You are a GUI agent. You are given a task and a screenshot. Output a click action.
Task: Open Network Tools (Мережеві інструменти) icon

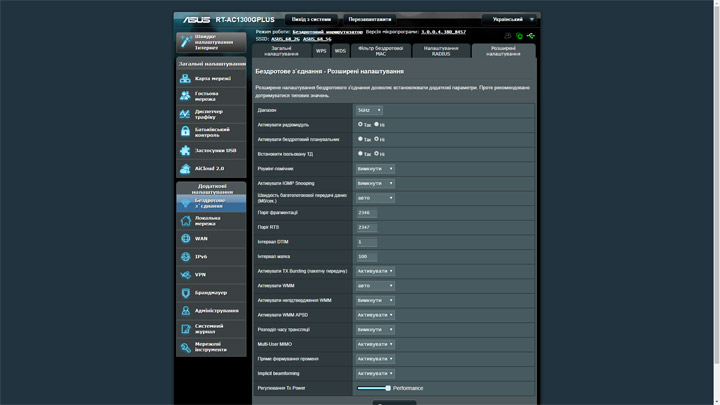[x=185, y=347]
